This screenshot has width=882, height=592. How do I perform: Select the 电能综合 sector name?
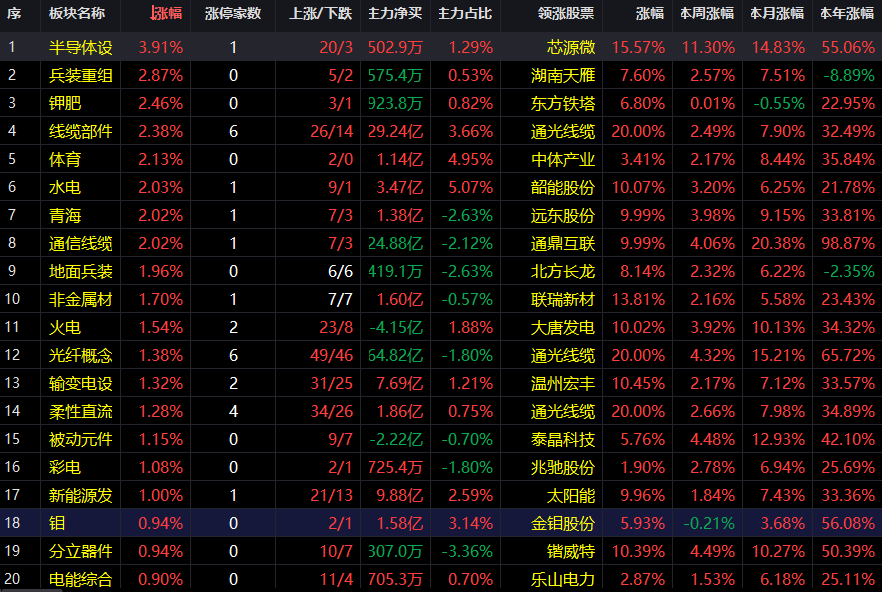point(80,580)
